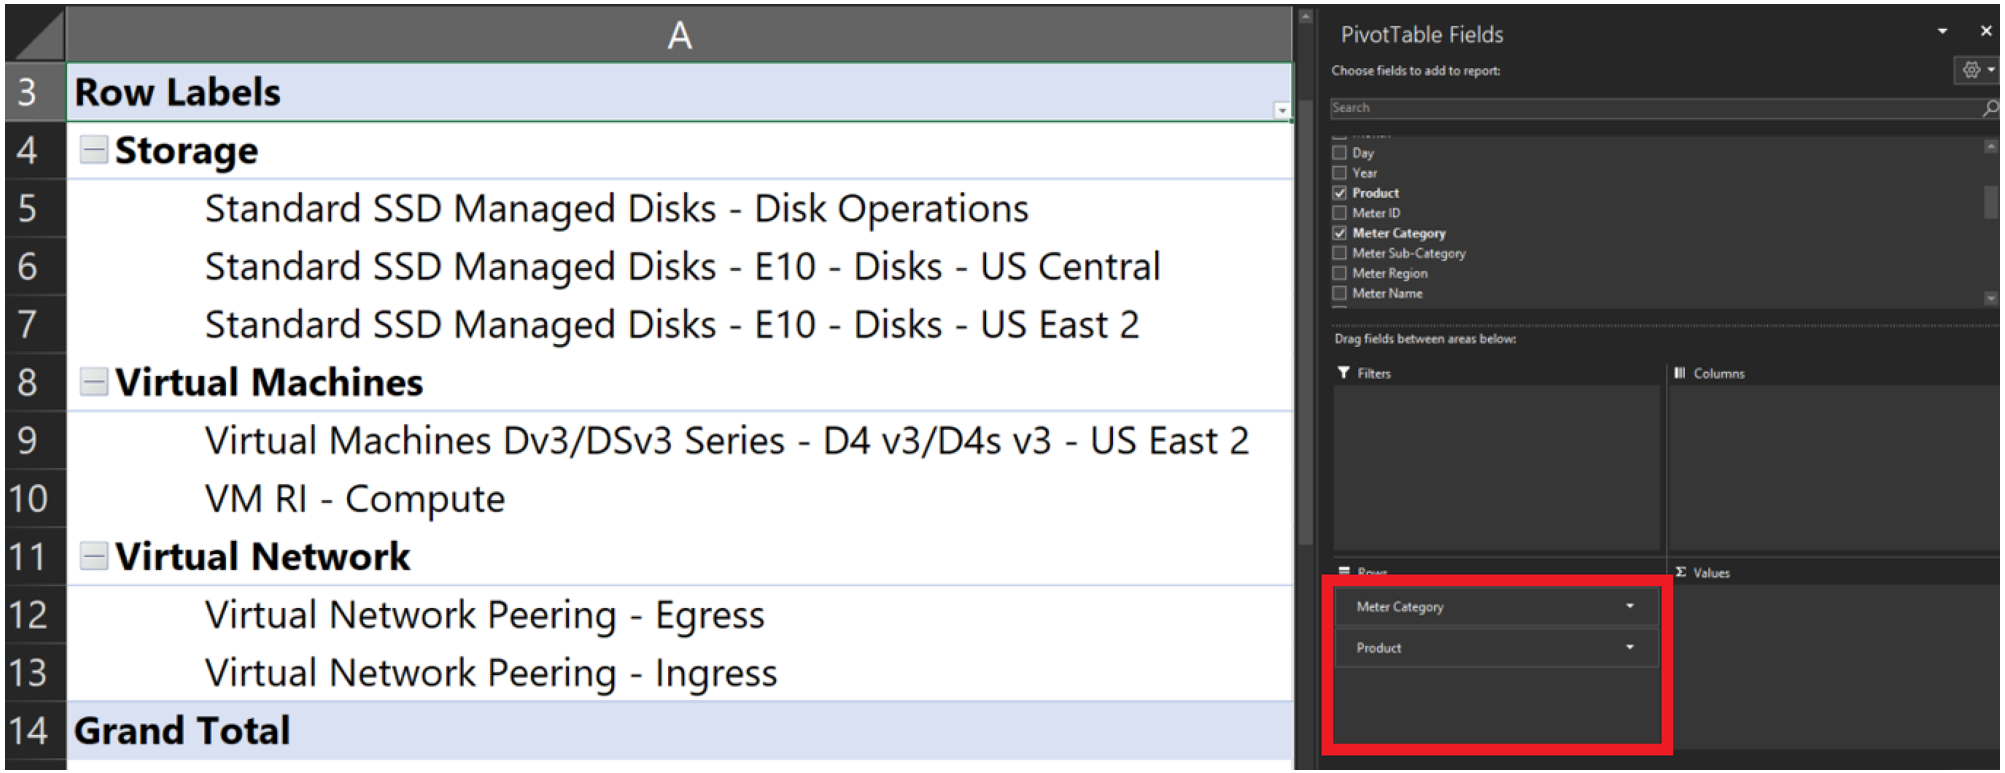This screenshot has height=773, width=2005.
Task: Uncheck the Product field checkbox
Action: pos(1340,193)
